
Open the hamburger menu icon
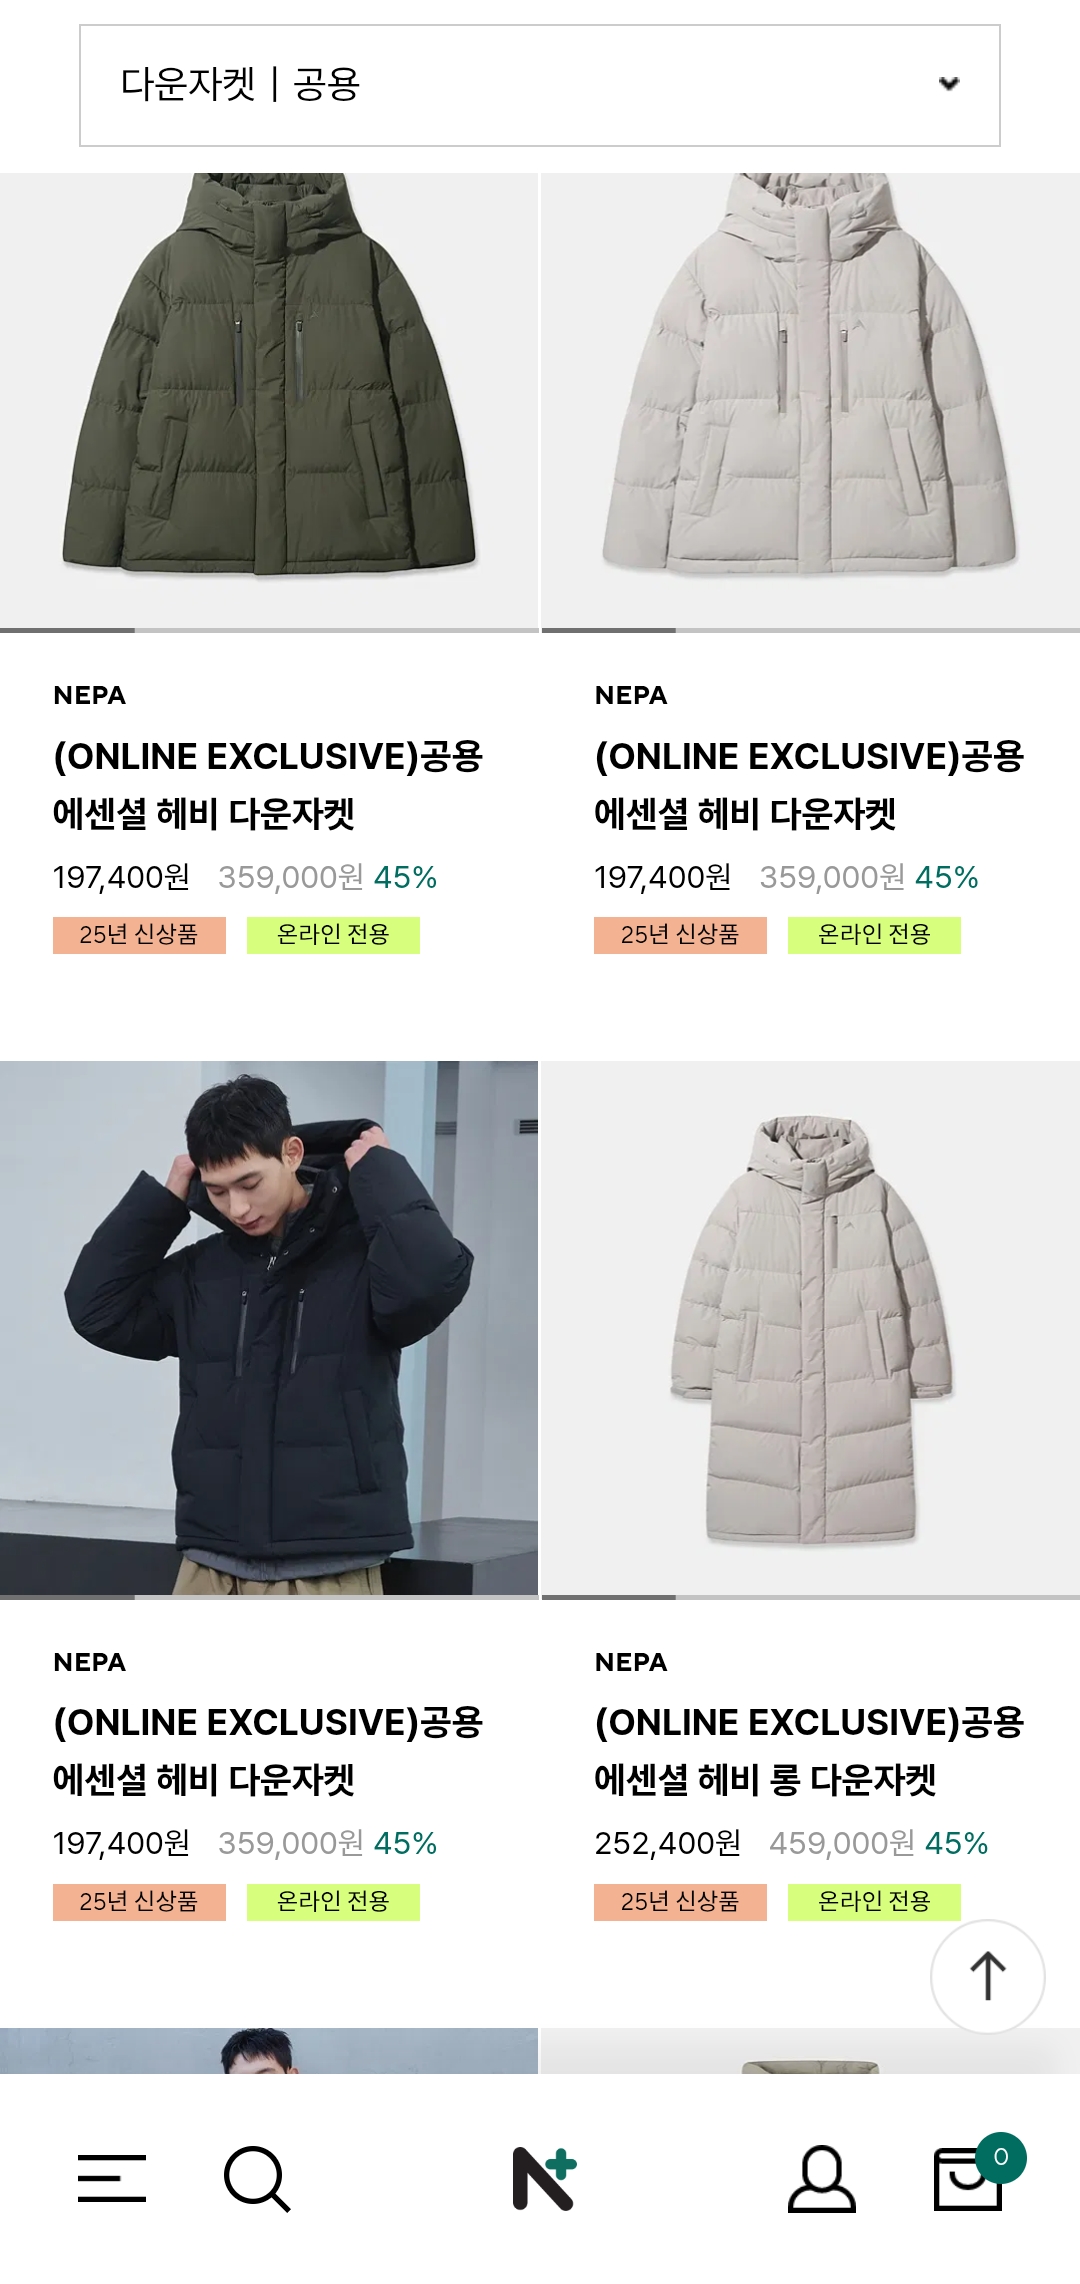point(112,2178)
